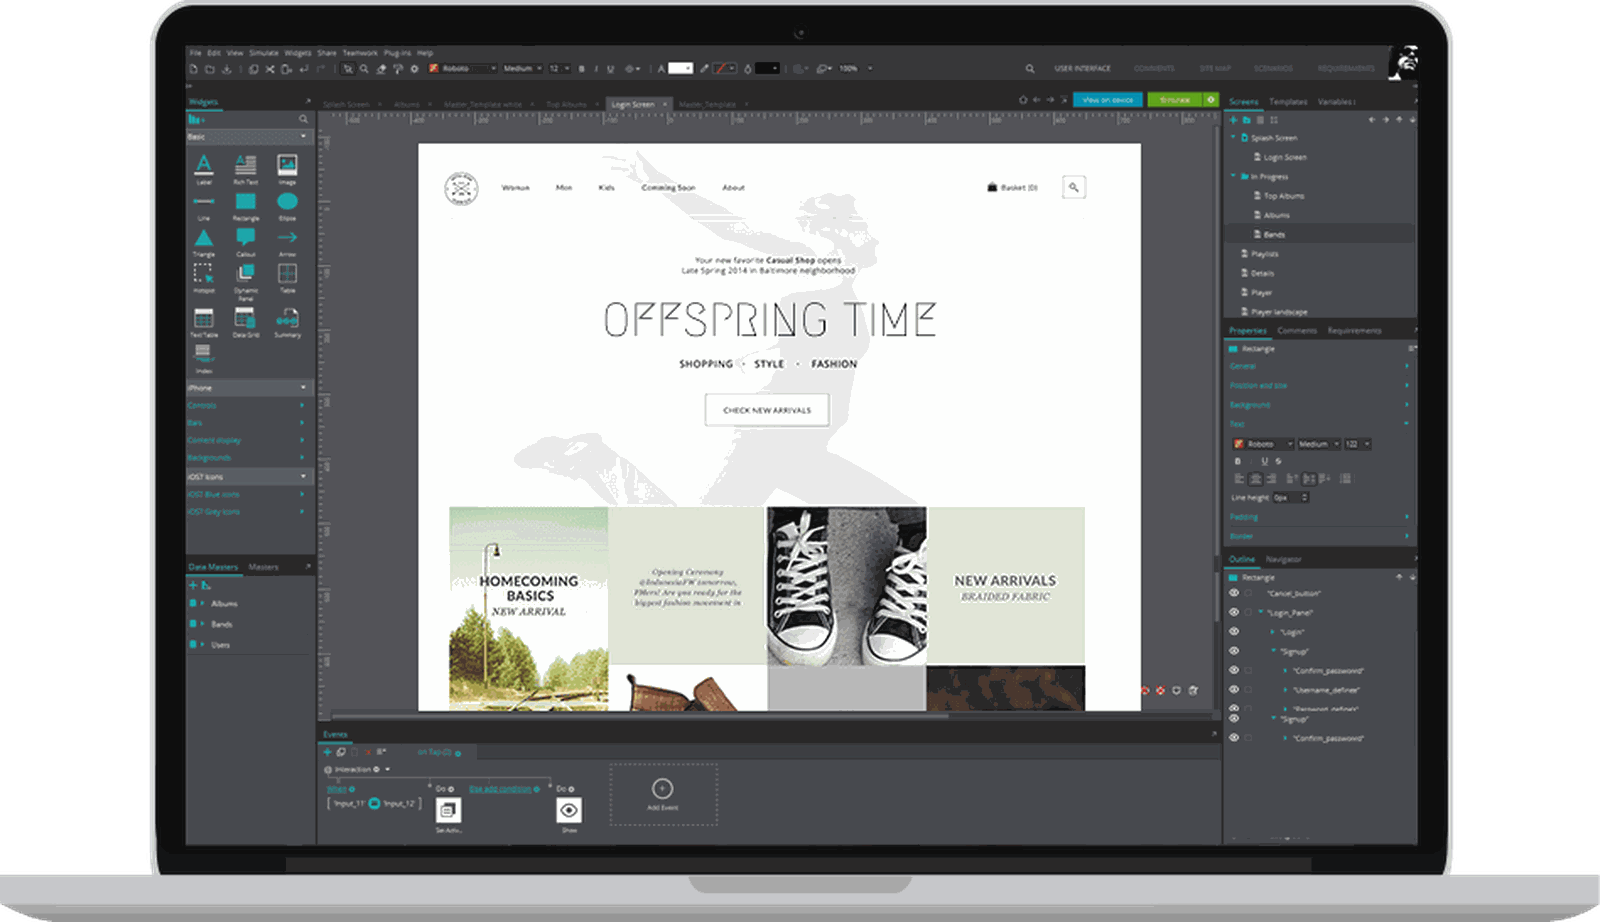
Task: Collapse the In Progress folder
Action: point(1233,176)
